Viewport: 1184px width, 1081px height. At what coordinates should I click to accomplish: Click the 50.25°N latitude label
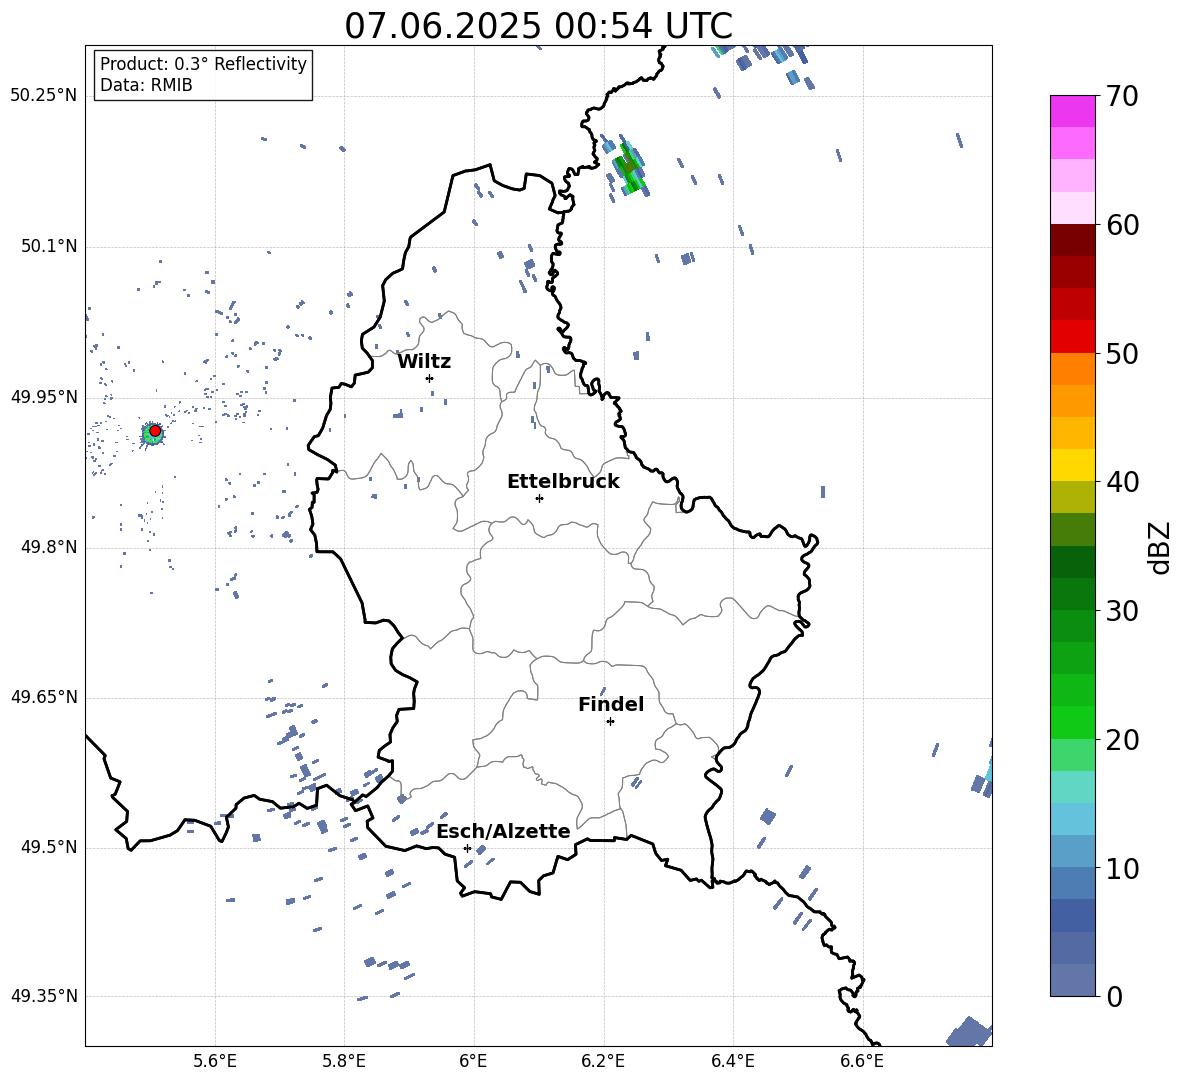pyautogui.click(x=44, y=96)
